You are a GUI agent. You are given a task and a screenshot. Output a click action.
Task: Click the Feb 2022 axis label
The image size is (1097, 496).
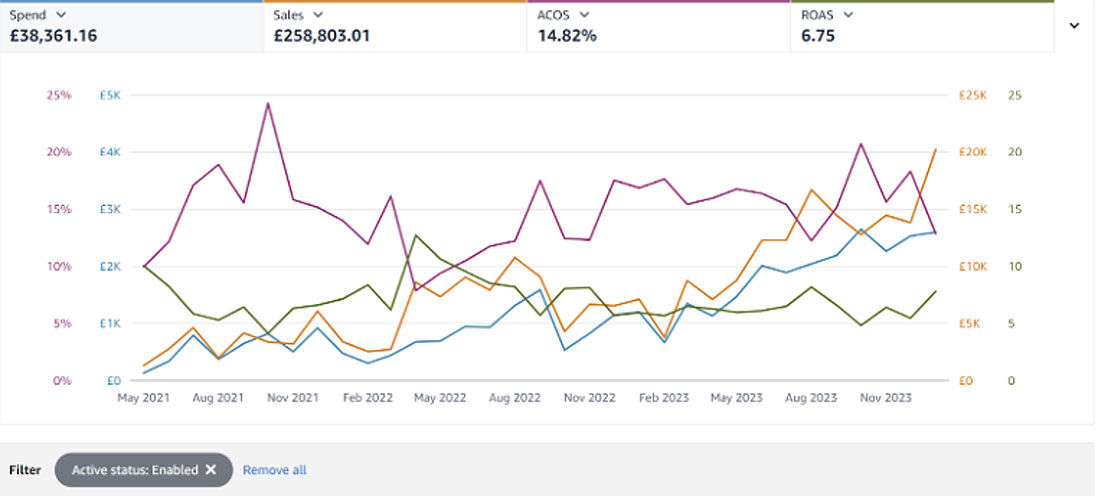click(x=366, y=398)
